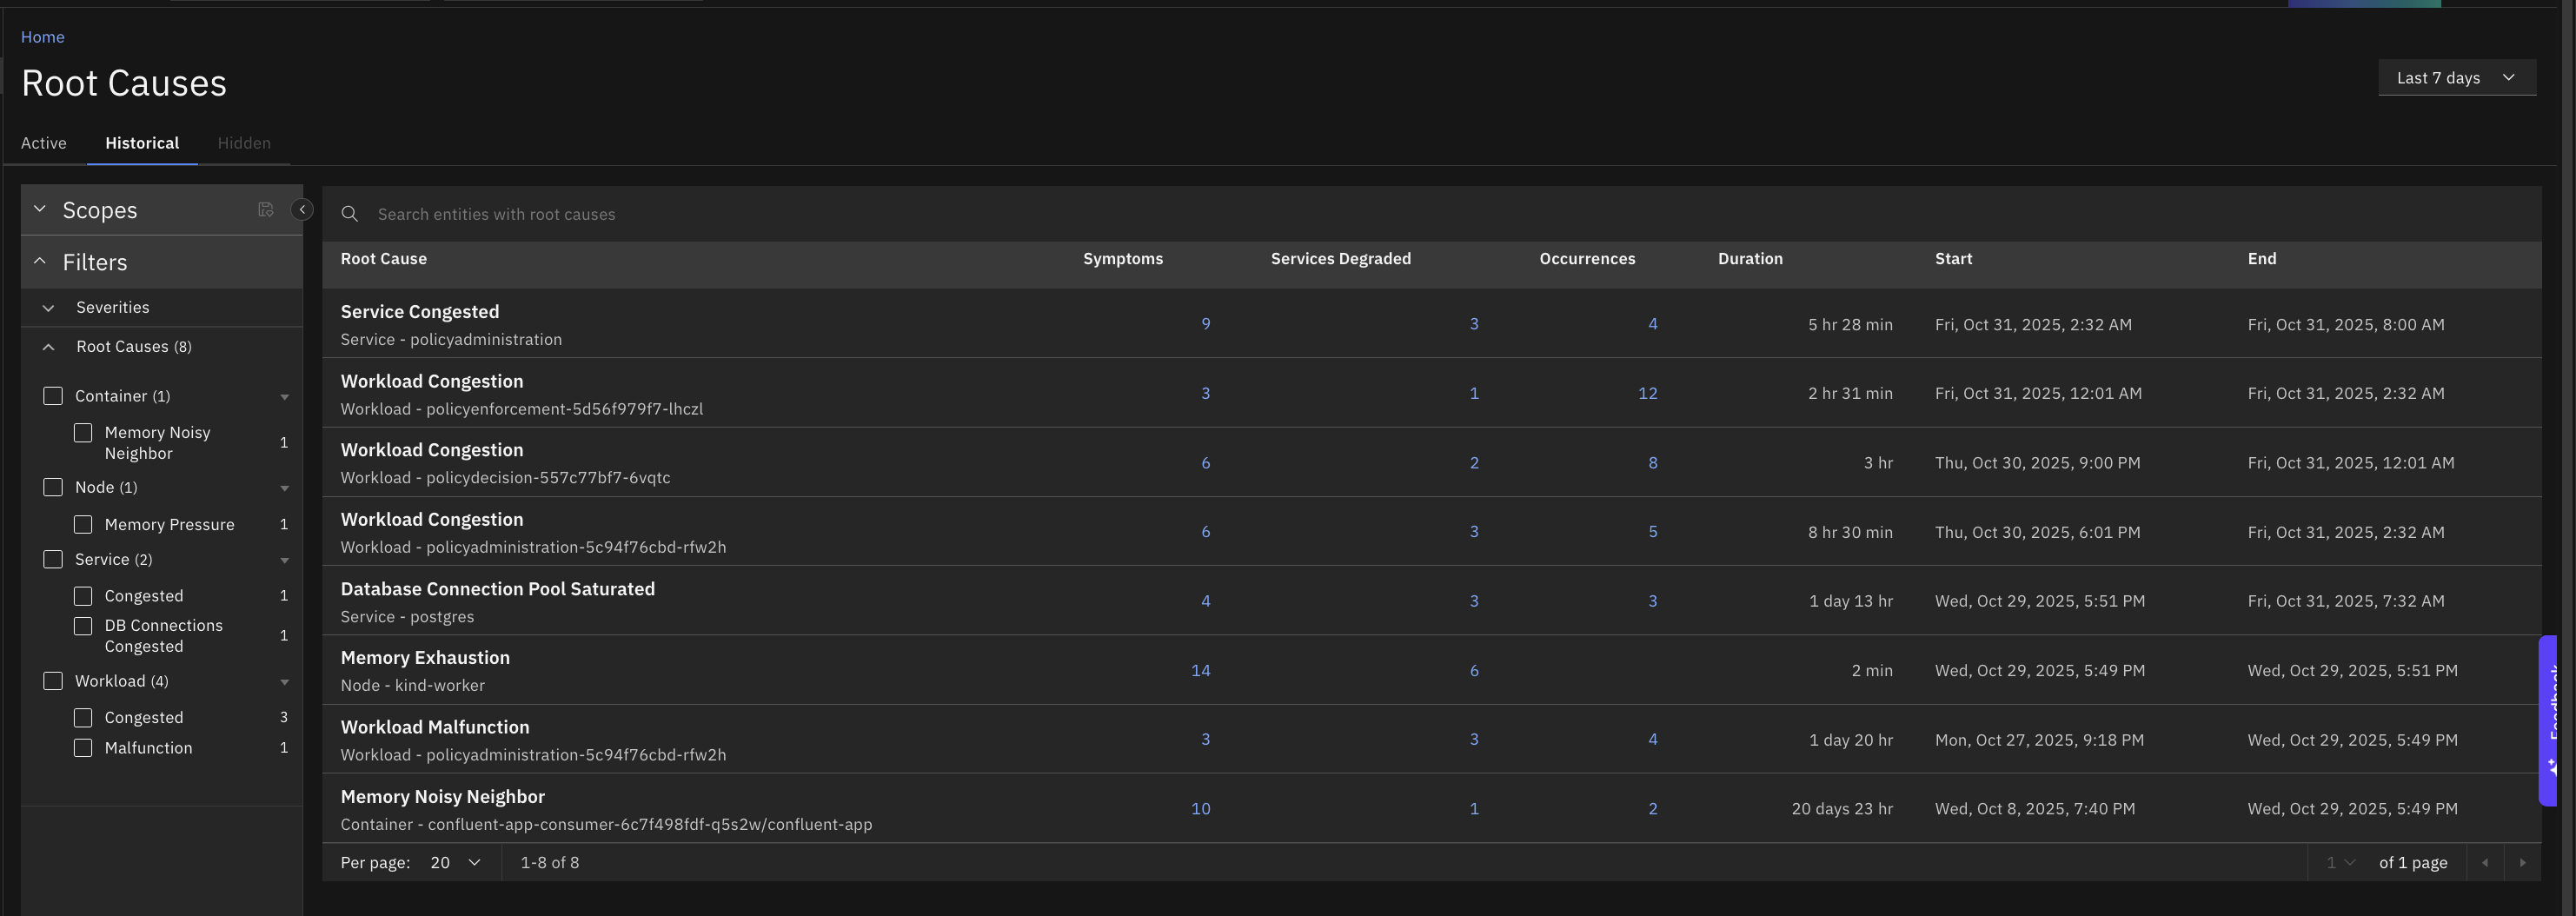Collapse the Container filter group arrow
This screenshot has width=2576, height=916.
285,397
